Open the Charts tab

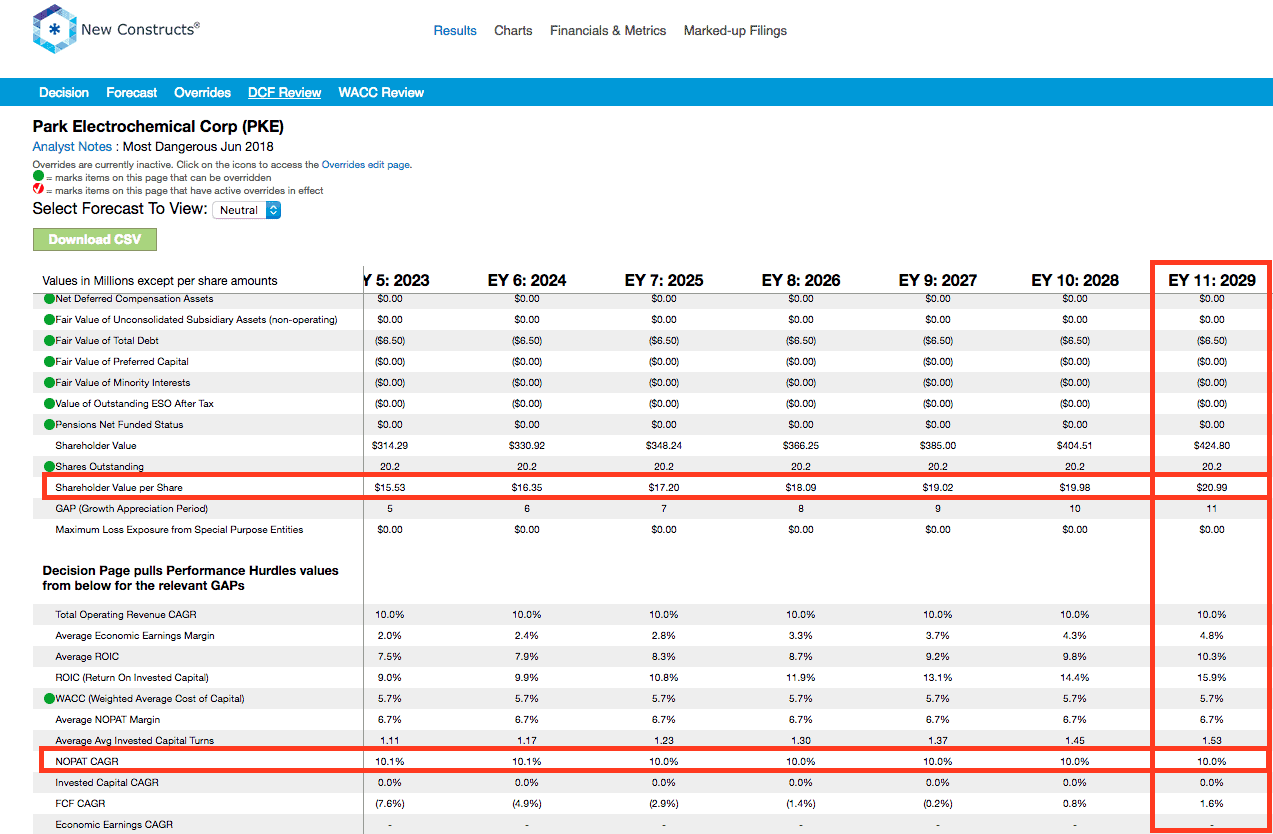[x=513, y=31]
